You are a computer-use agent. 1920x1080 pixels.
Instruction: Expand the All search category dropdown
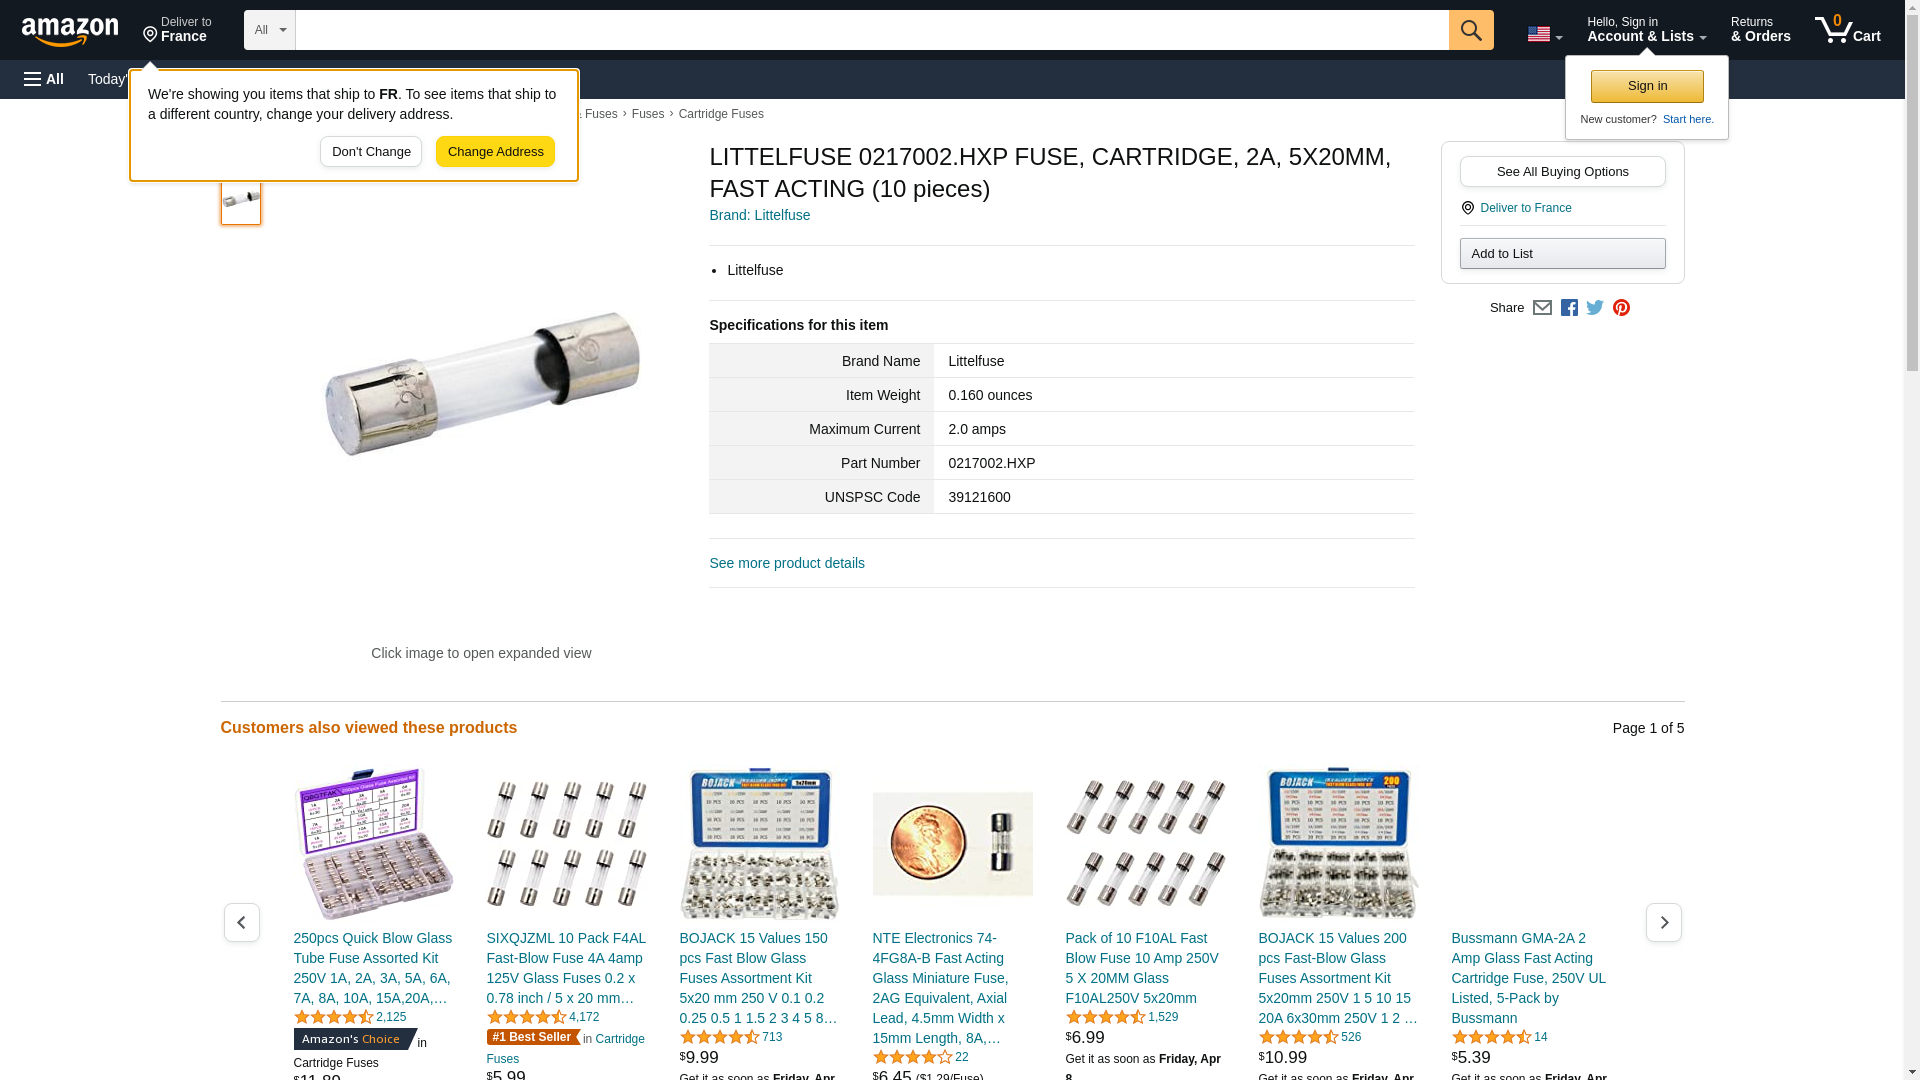[270, 30]
